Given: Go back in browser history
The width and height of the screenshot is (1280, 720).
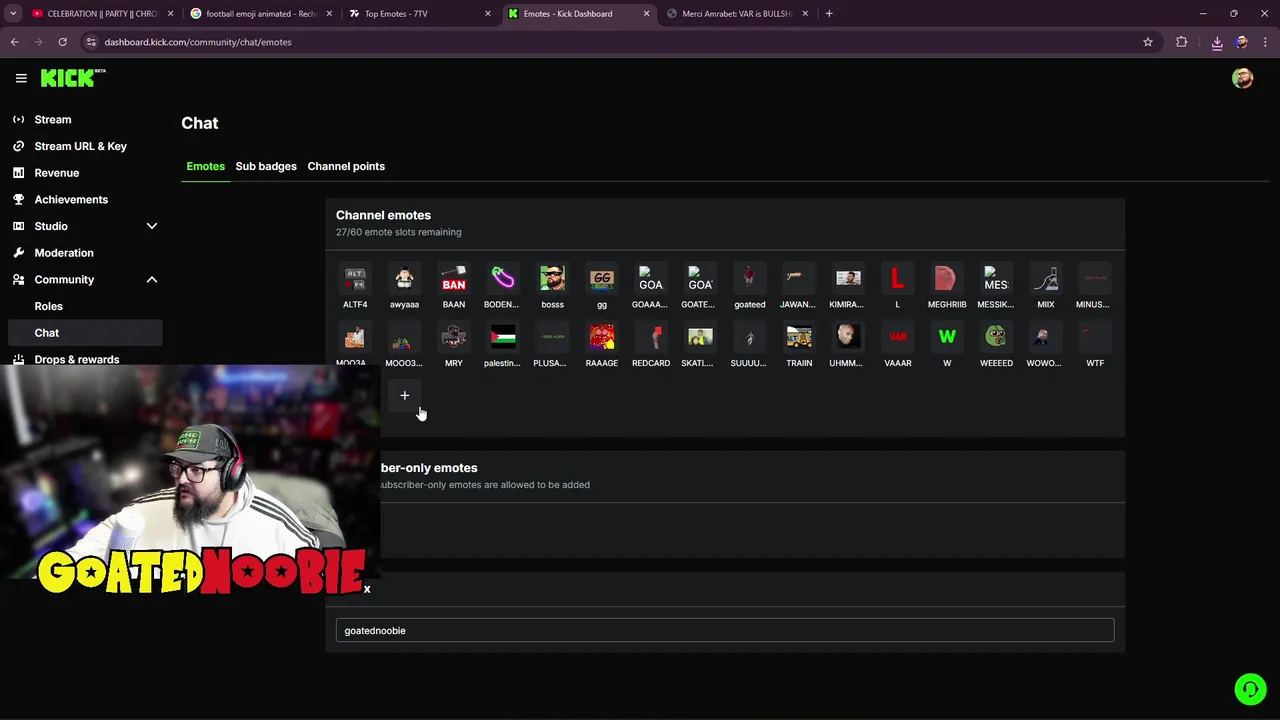Looking at the screenshot, I should 14,42.
